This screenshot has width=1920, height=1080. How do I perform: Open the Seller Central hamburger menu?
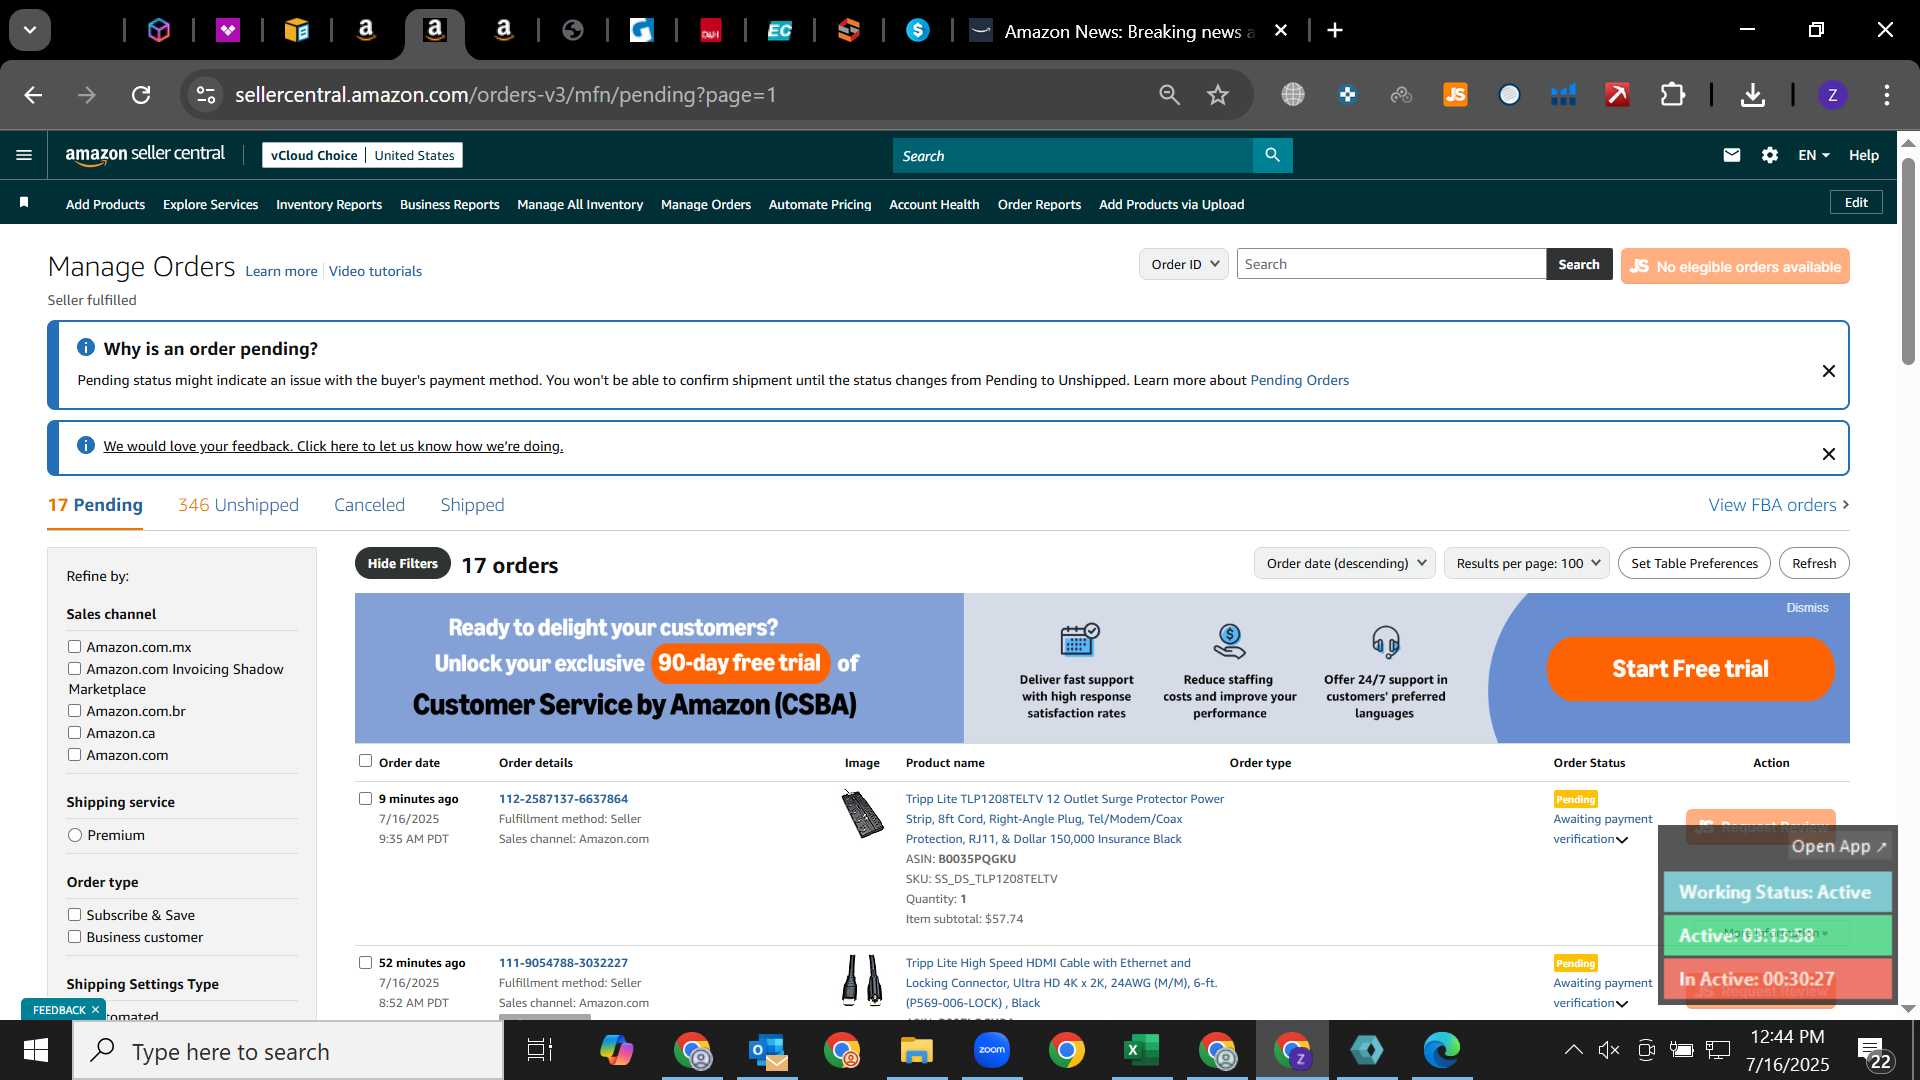click(24, 155)
